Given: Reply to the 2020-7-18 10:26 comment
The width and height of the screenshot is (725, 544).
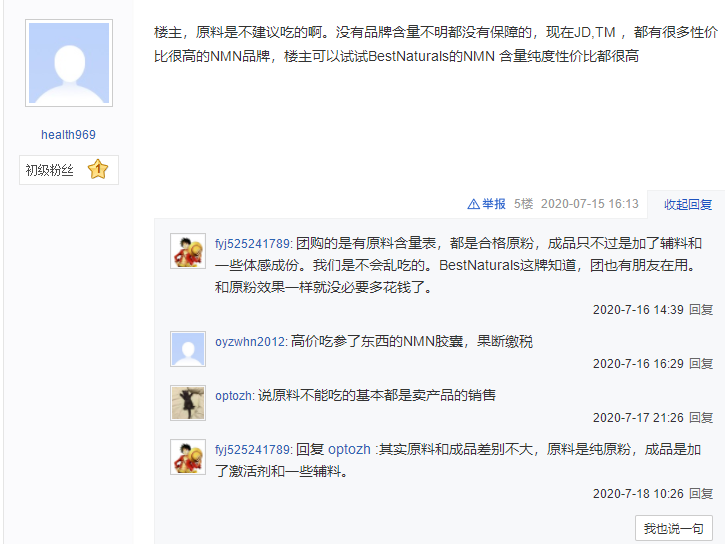Looking at the screenshot, I should tap(700, 494).
